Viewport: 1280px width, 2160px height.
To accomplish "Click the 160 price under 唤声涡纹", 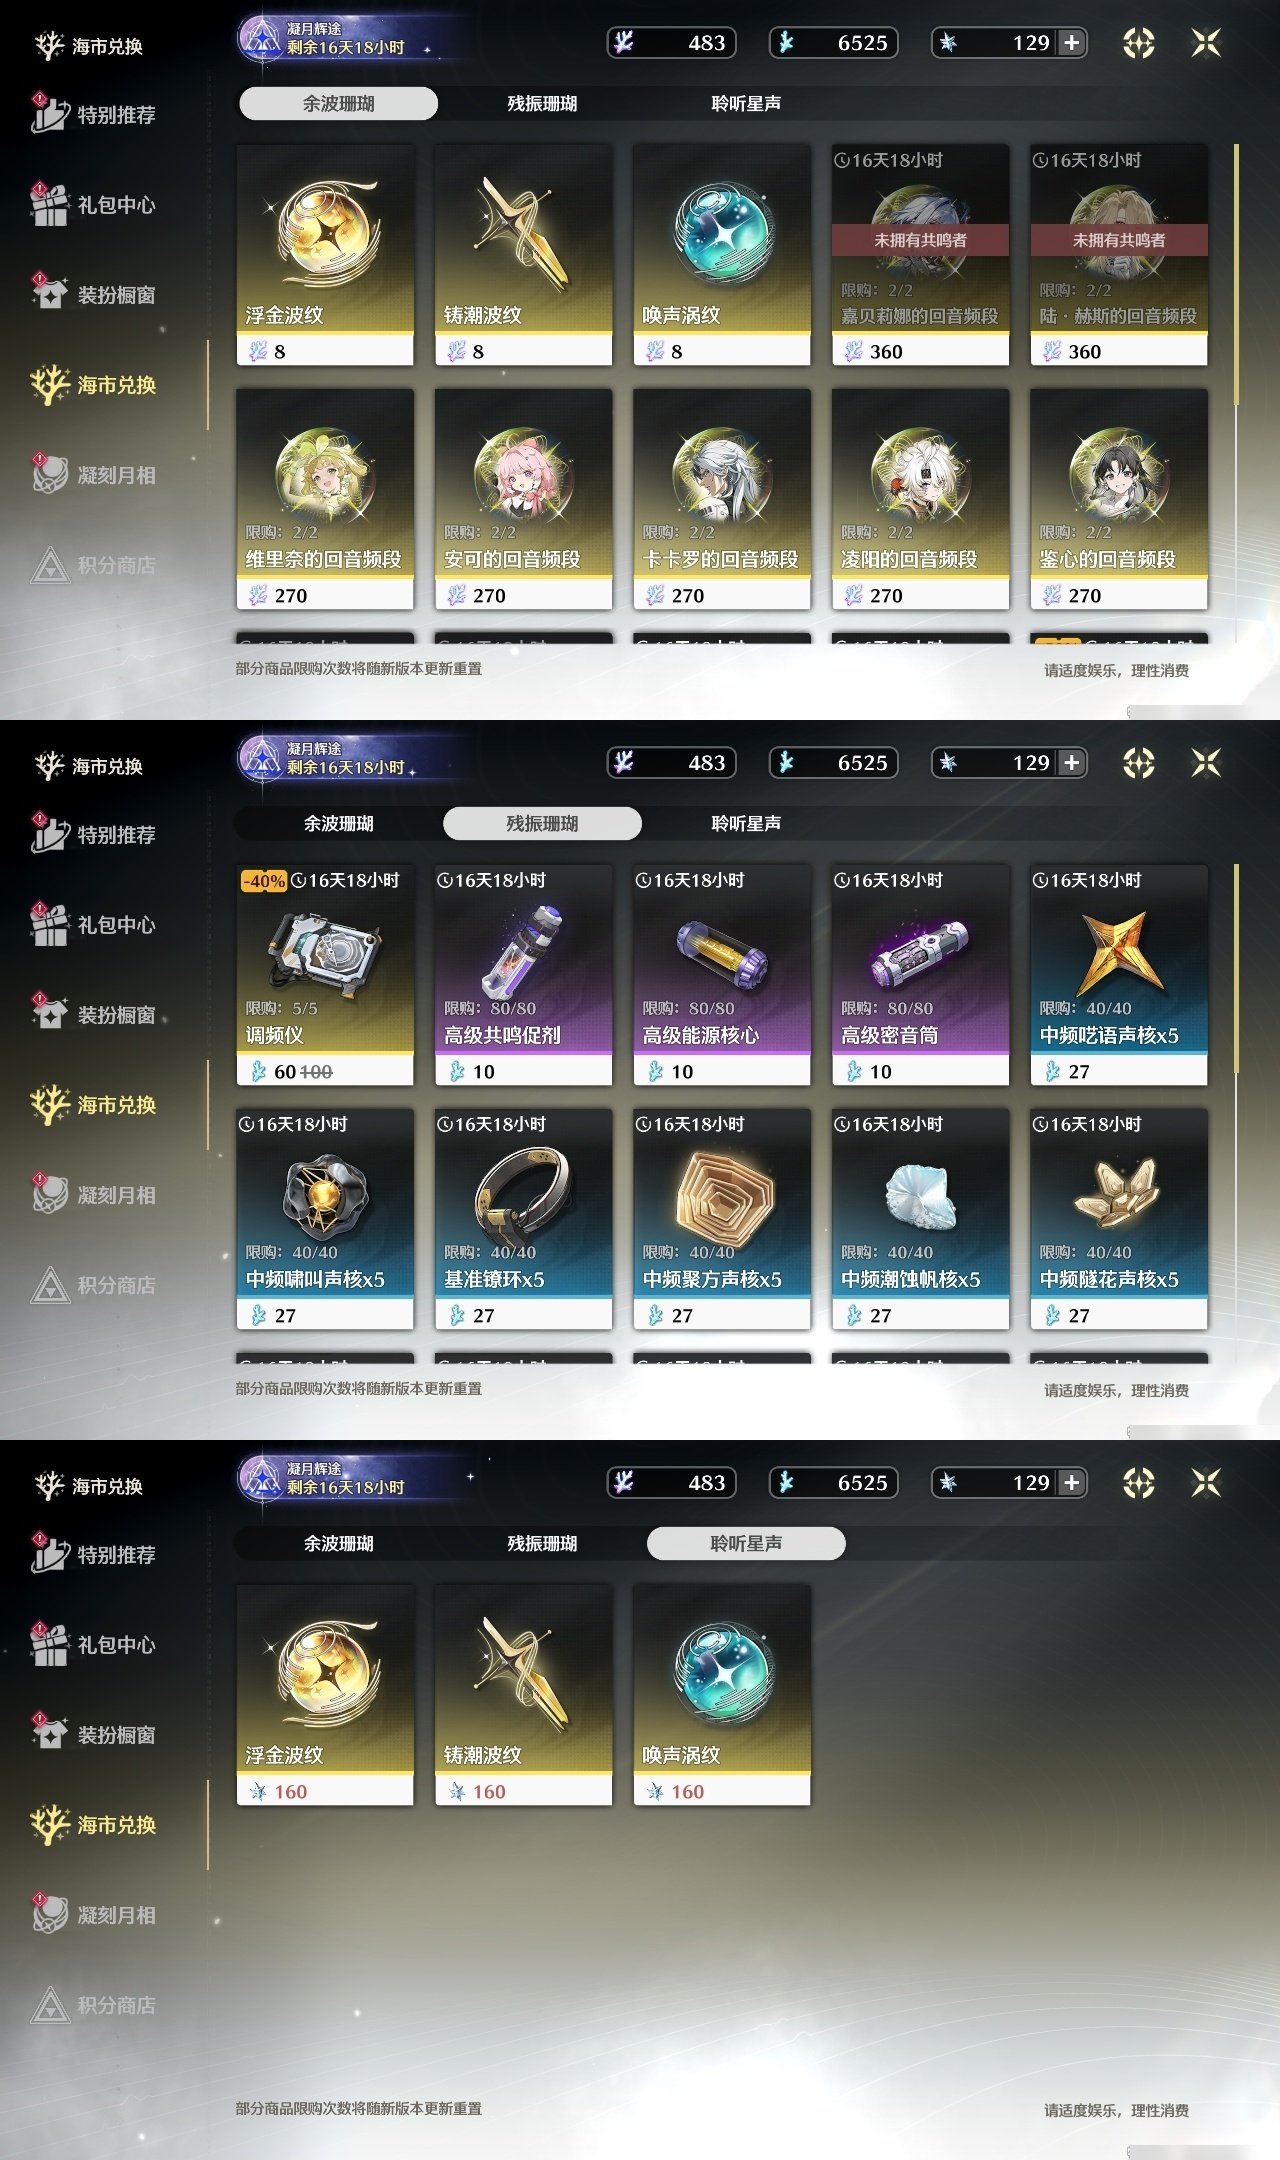I will (688, 1792).
